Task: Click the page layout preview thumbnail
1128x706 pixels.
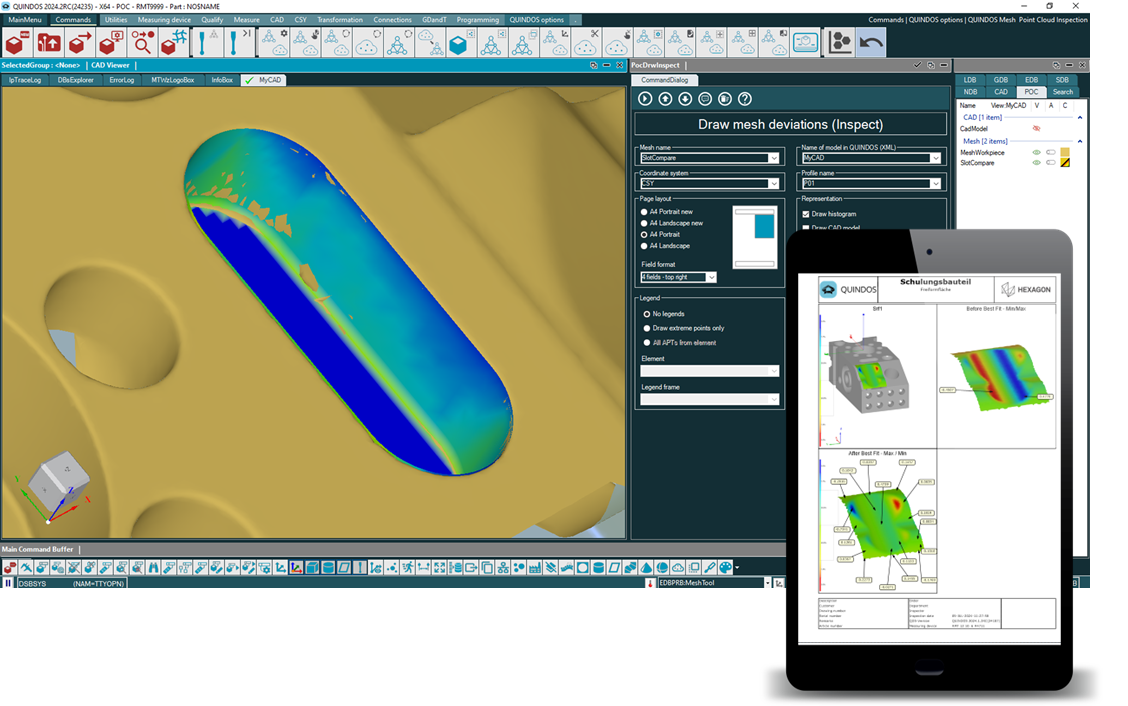Action: [755, 237]
